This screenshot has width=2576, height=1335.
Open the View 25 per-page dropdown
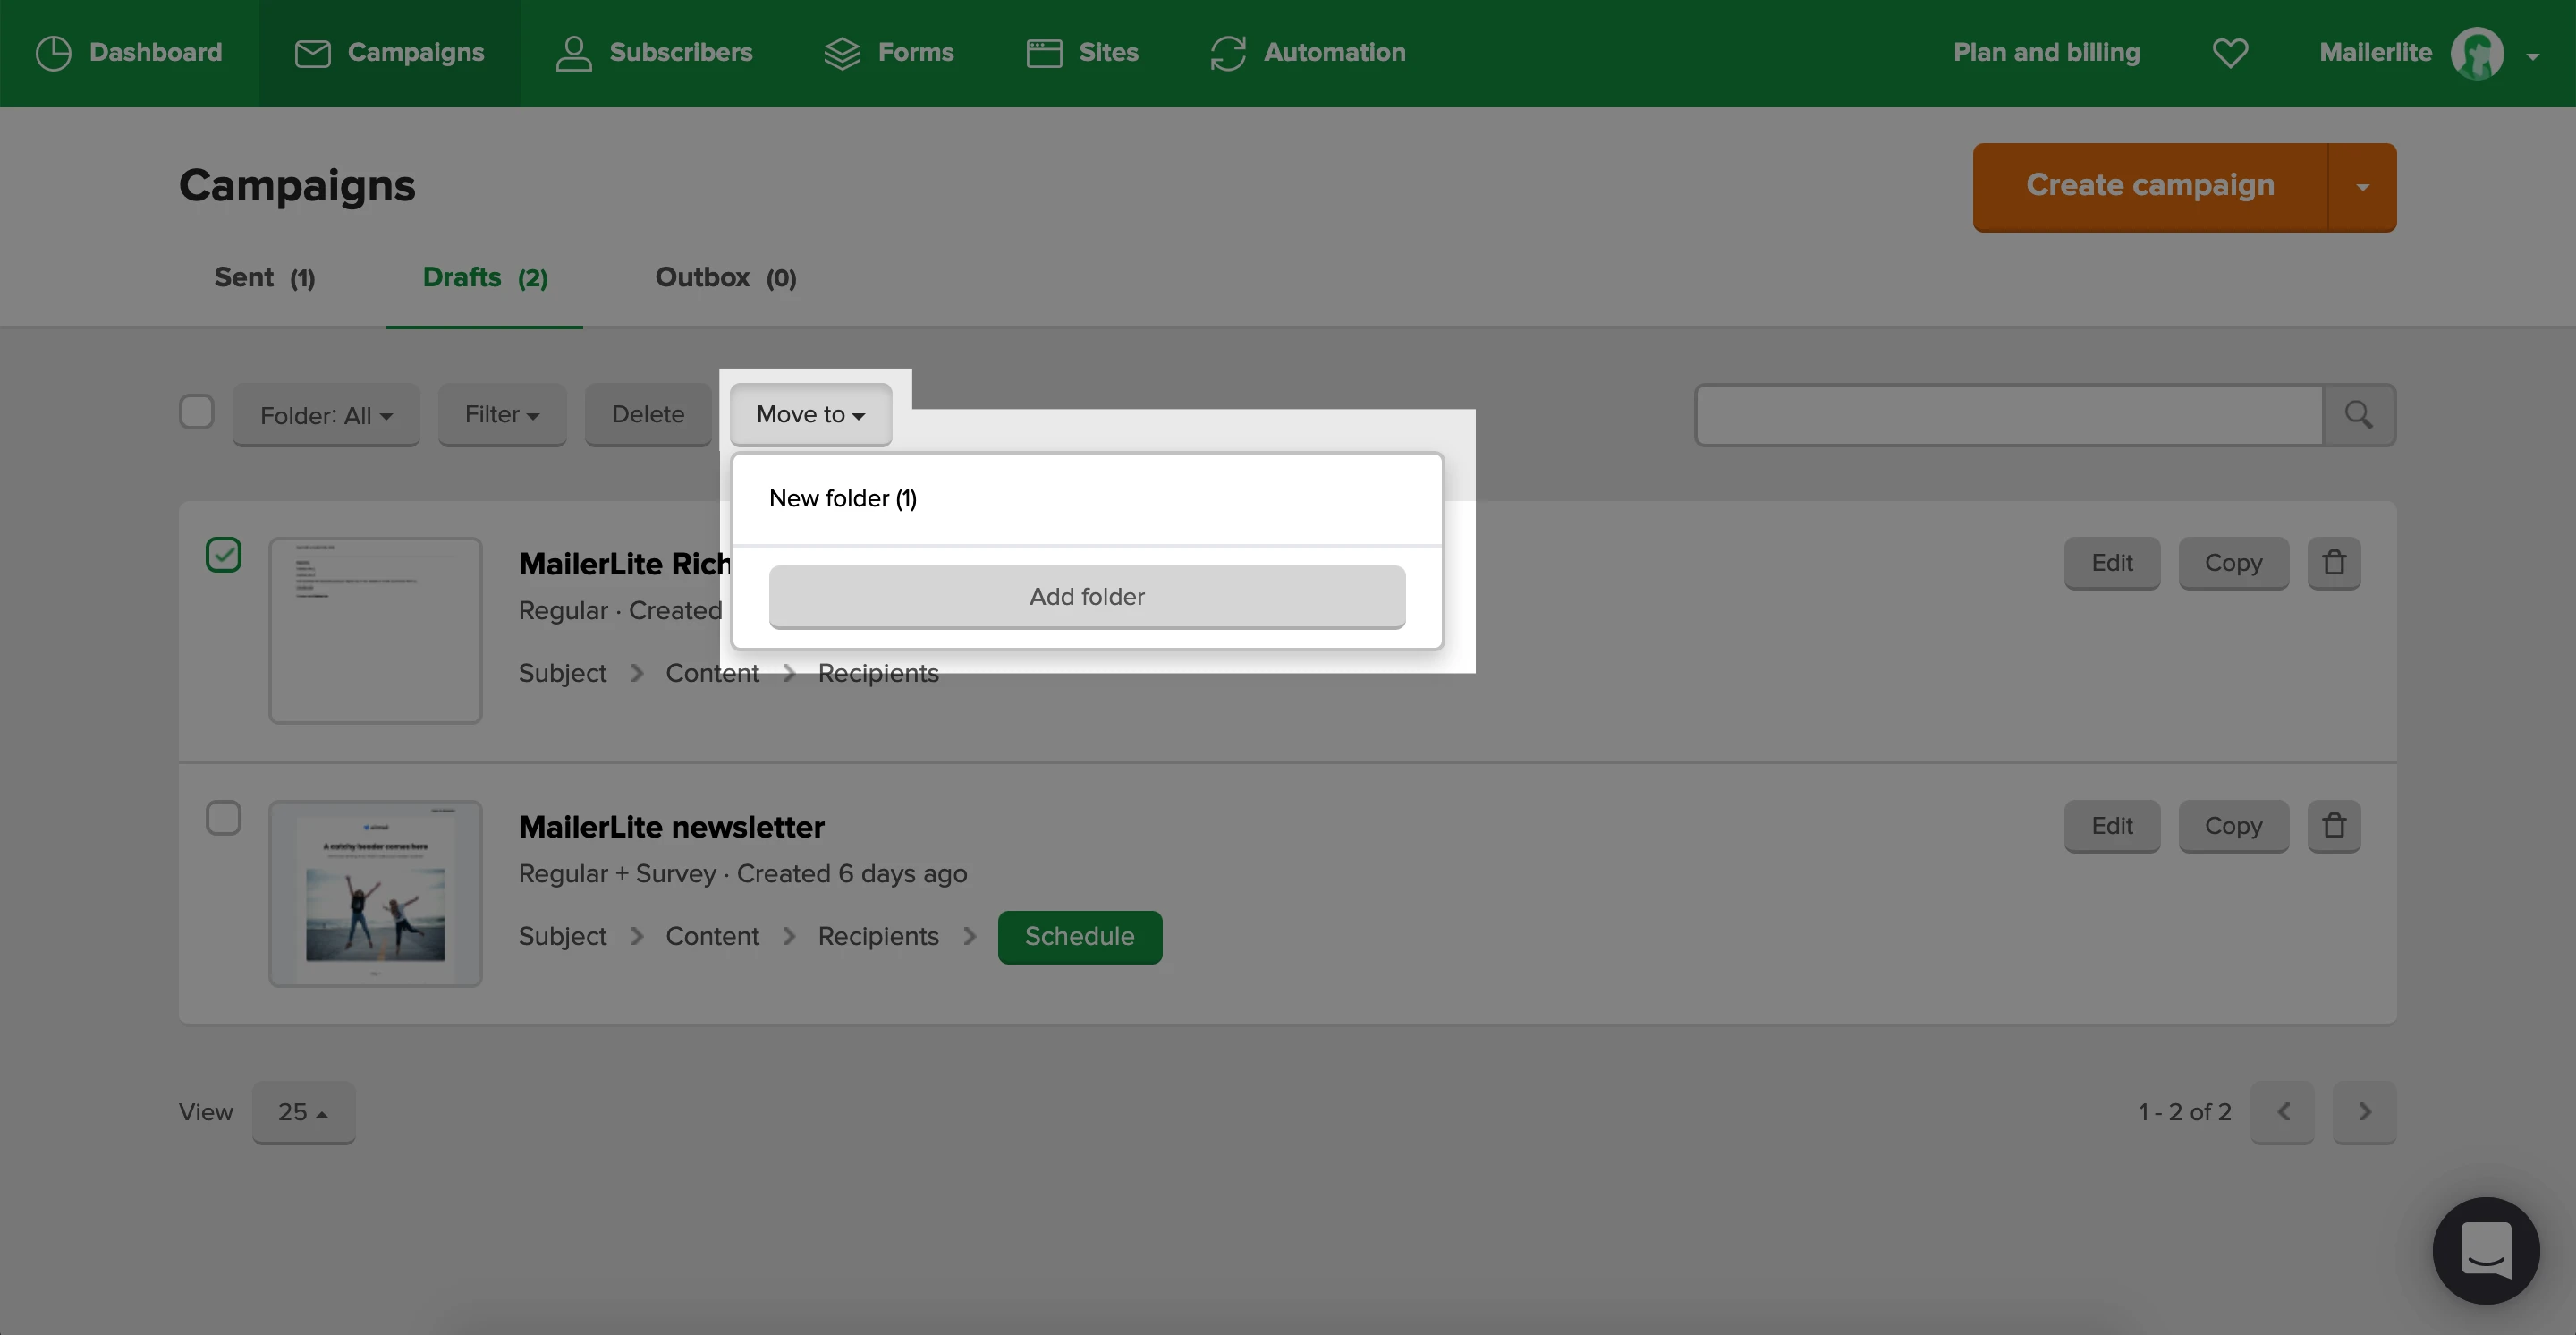[304, 1112]
